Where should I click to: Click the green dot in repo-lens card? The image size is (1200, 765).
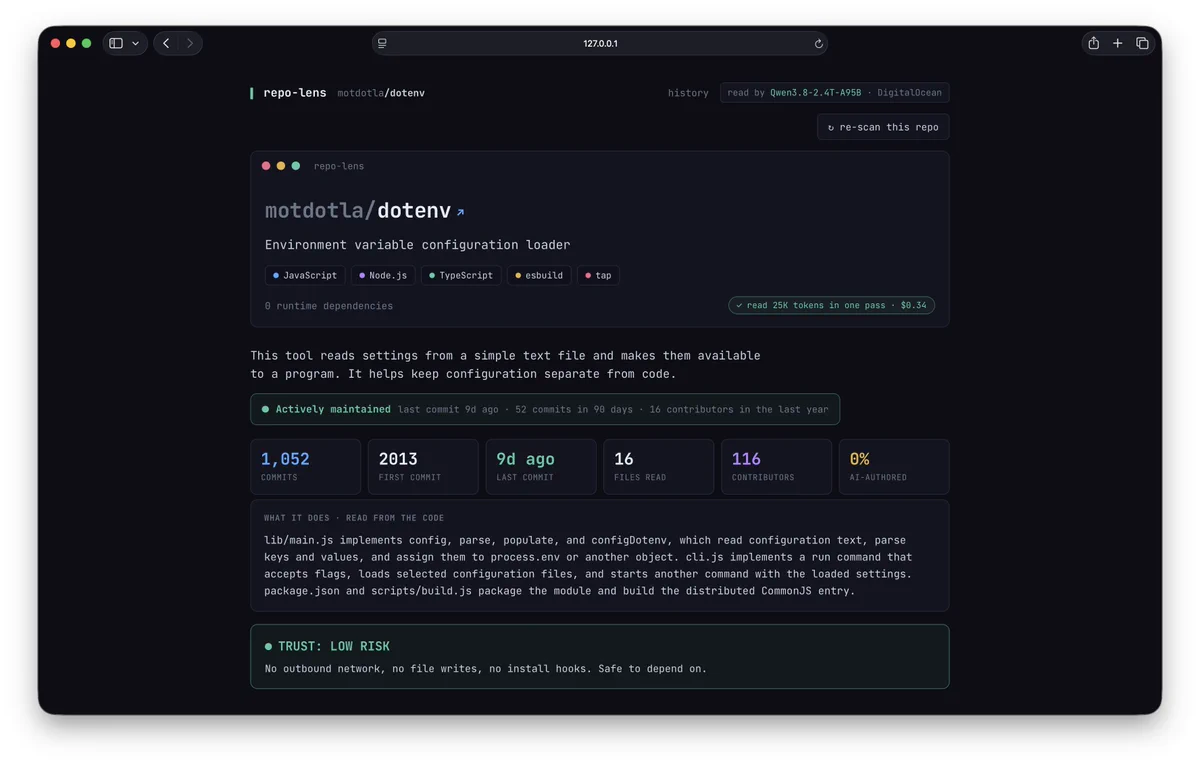tap(296, 166)
